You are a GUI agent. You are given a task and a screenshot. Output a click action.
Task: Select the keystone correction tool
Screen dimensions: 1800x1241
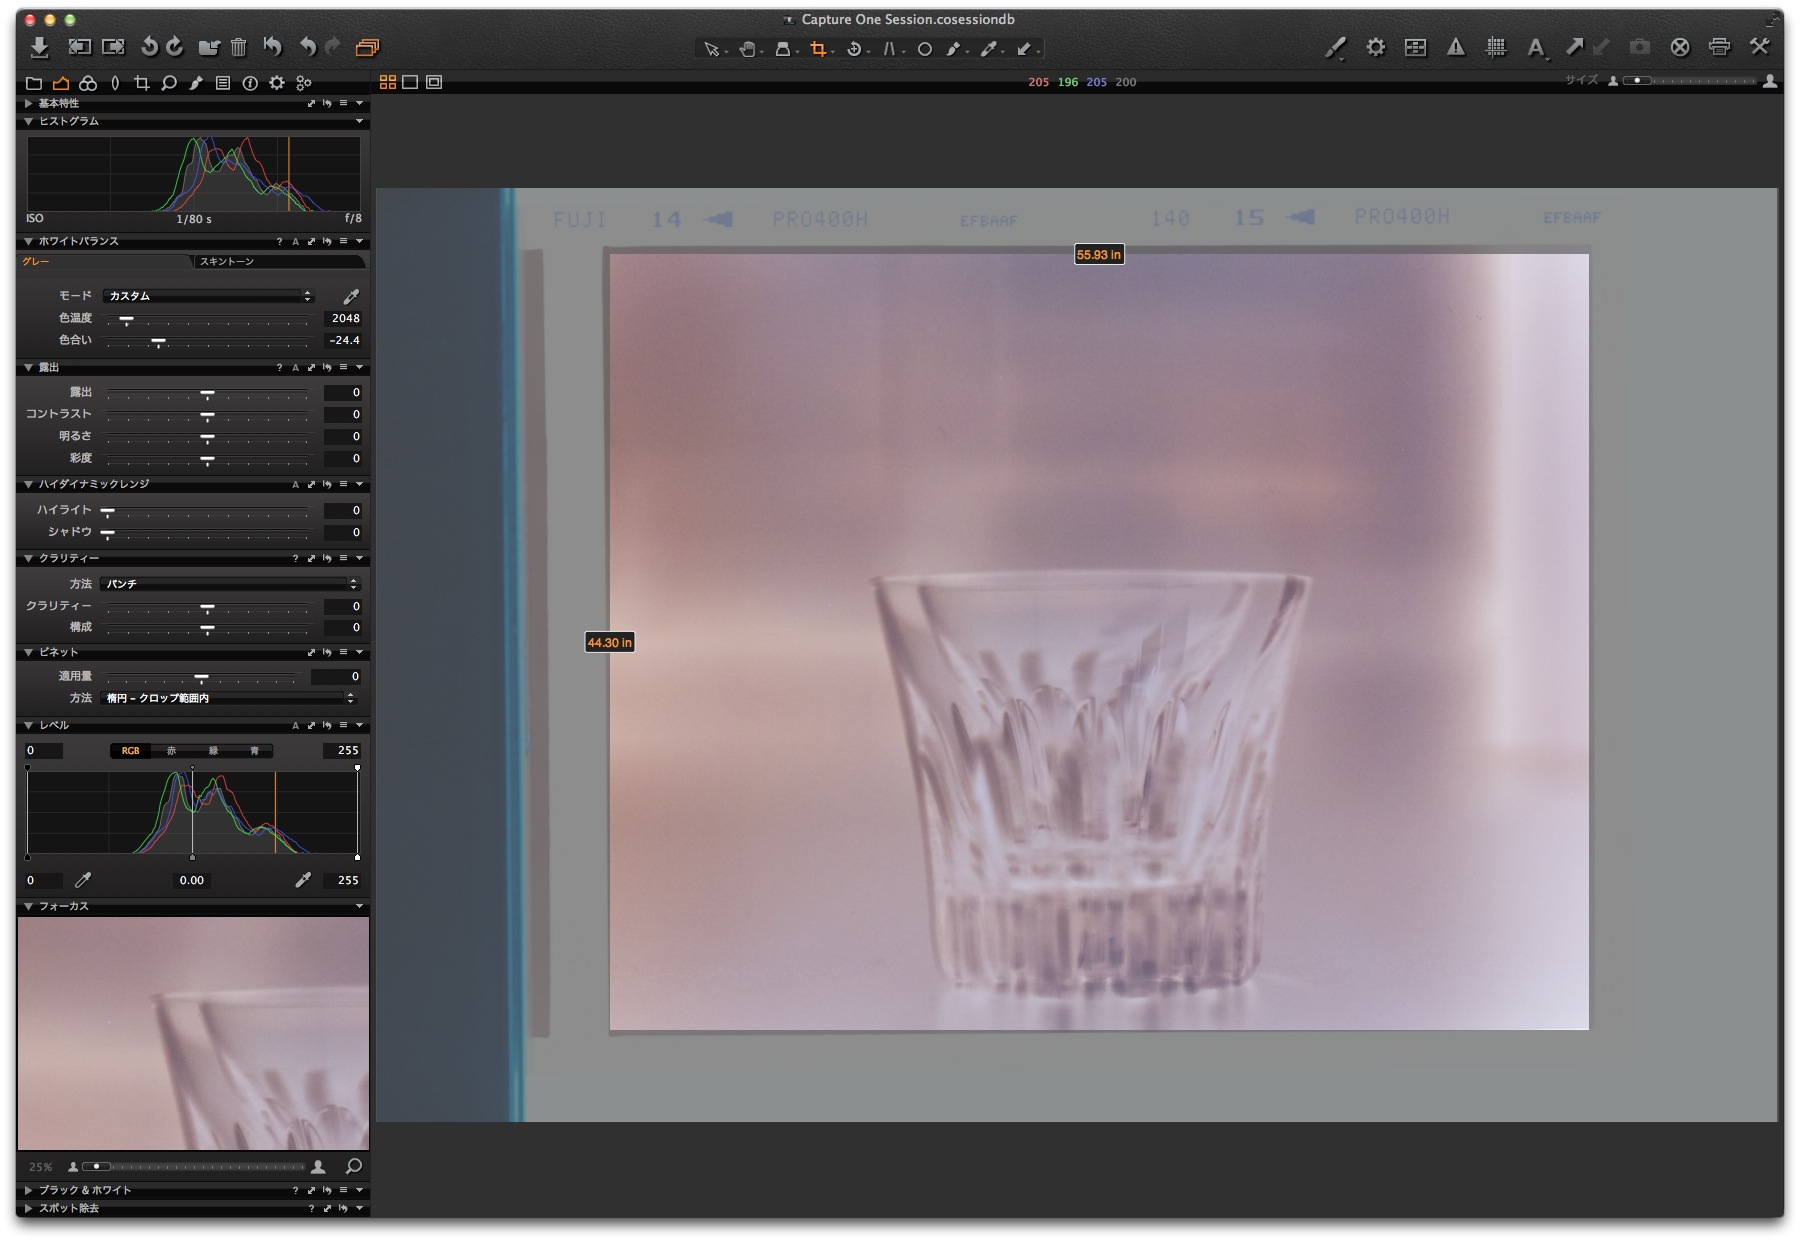click(x=888, y=49)
